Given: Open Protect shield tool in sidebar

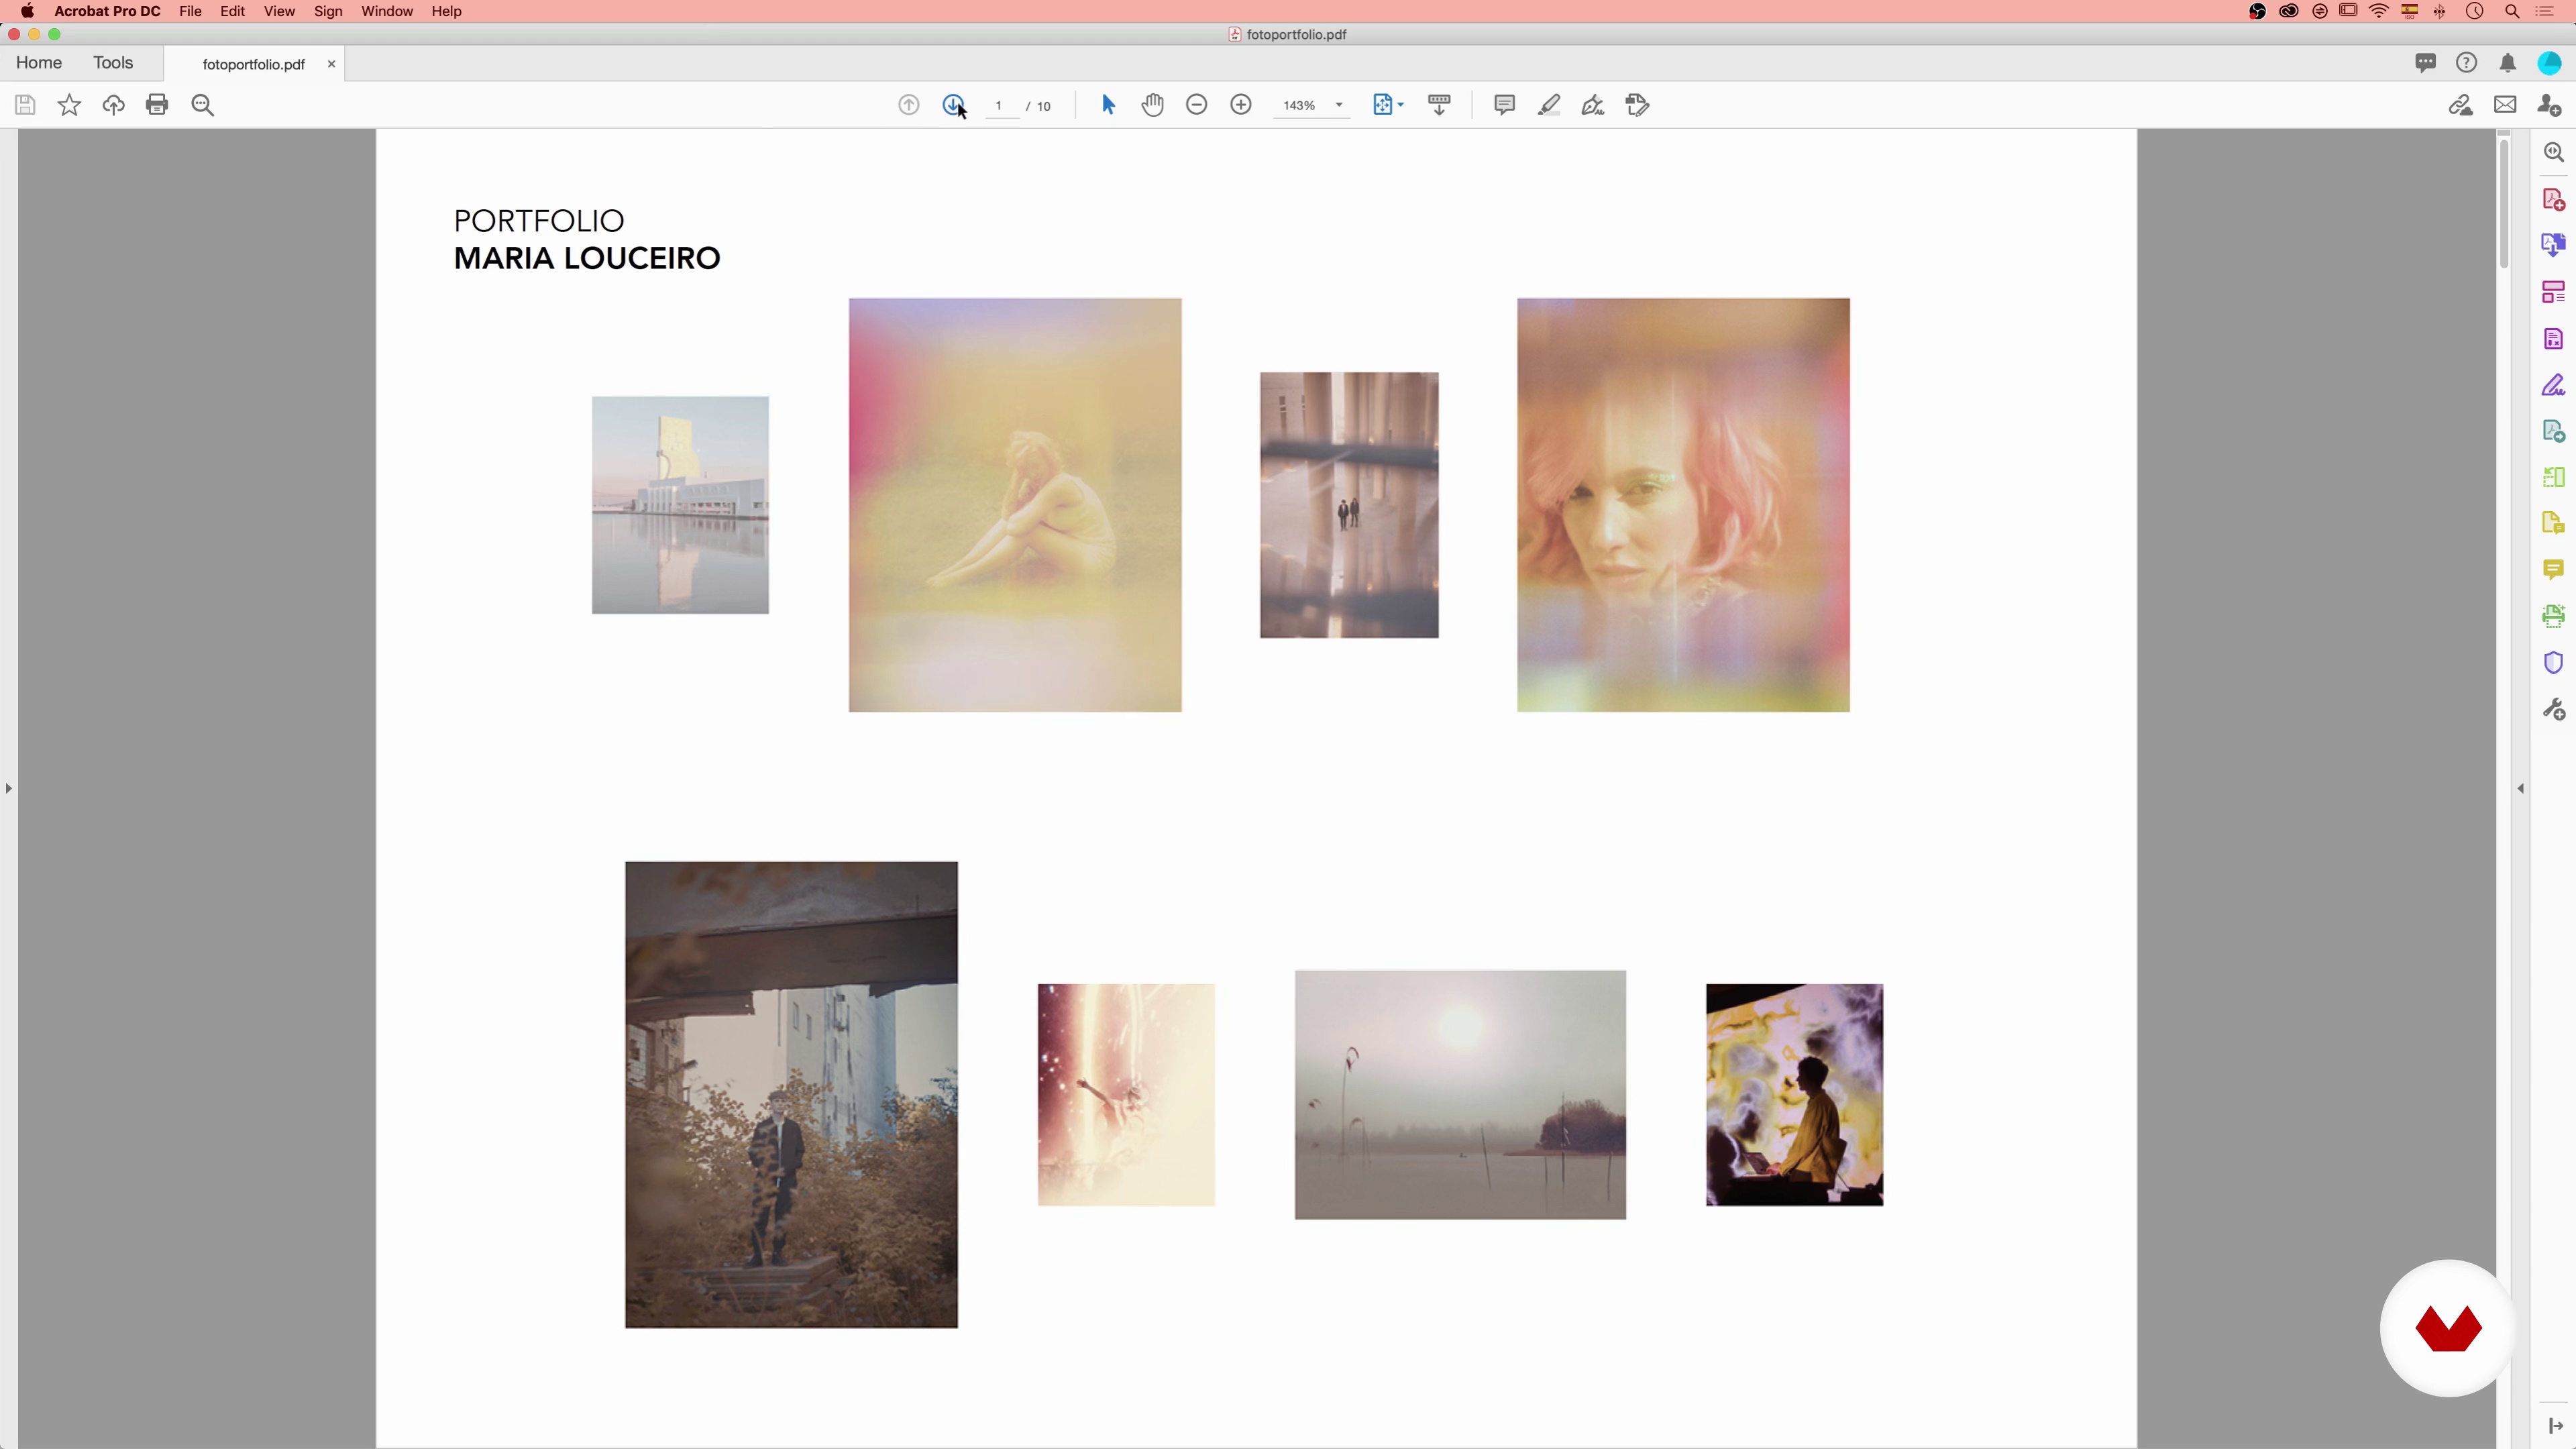Looking at the screenshot, I should point(2554,663).
